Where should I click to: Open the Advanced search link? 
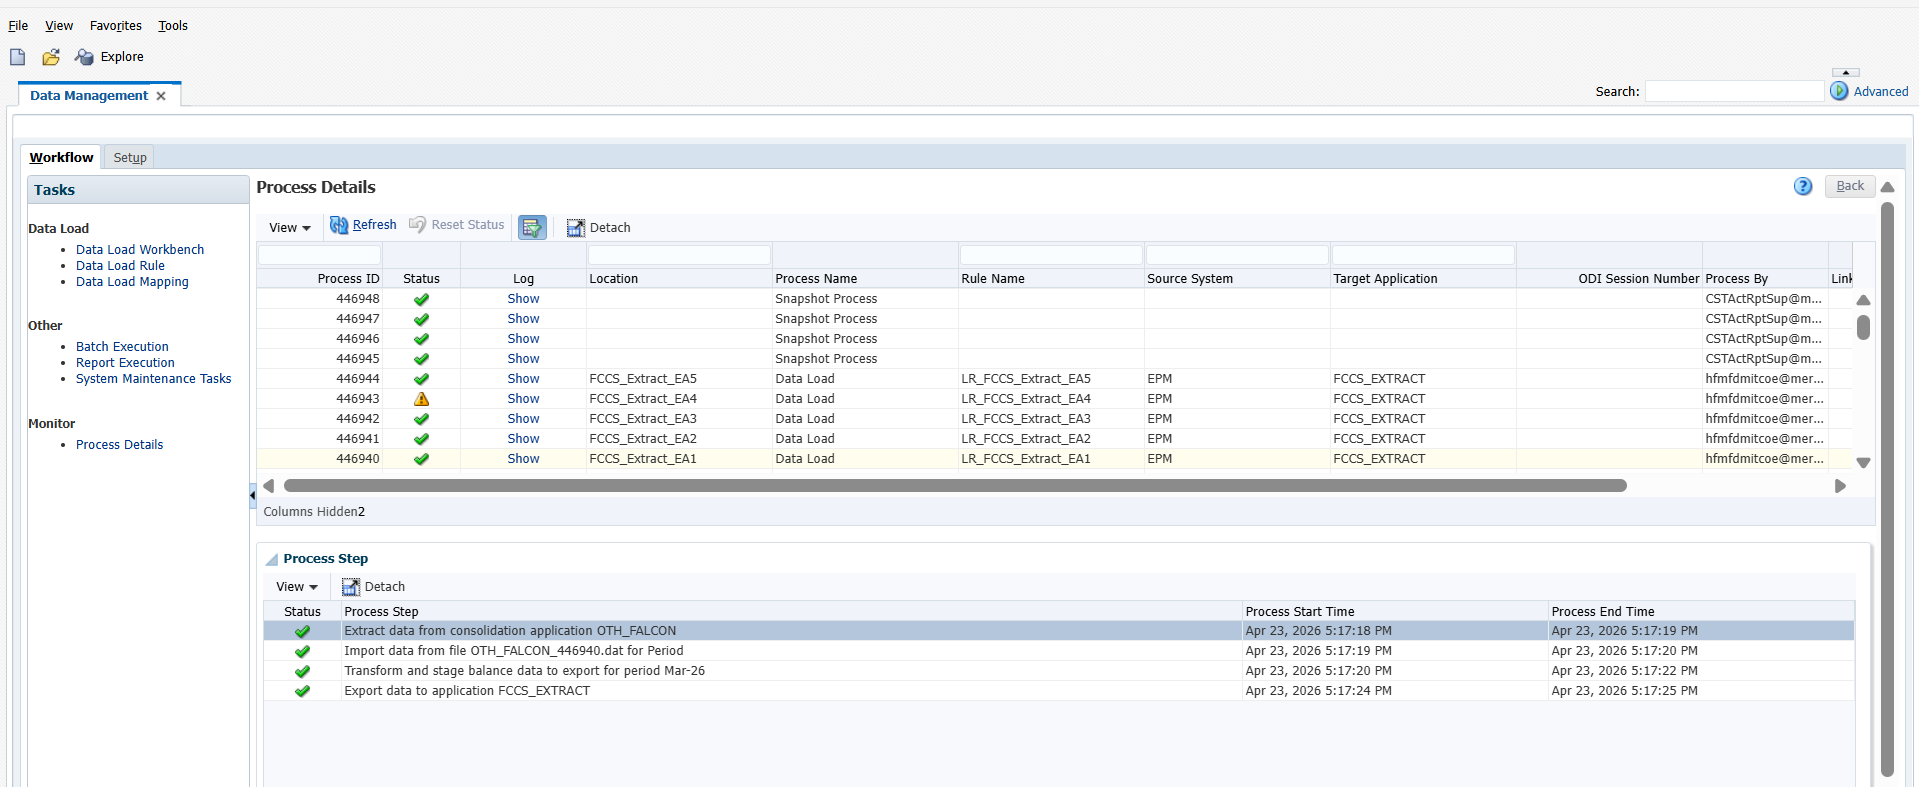point(1881,92)
